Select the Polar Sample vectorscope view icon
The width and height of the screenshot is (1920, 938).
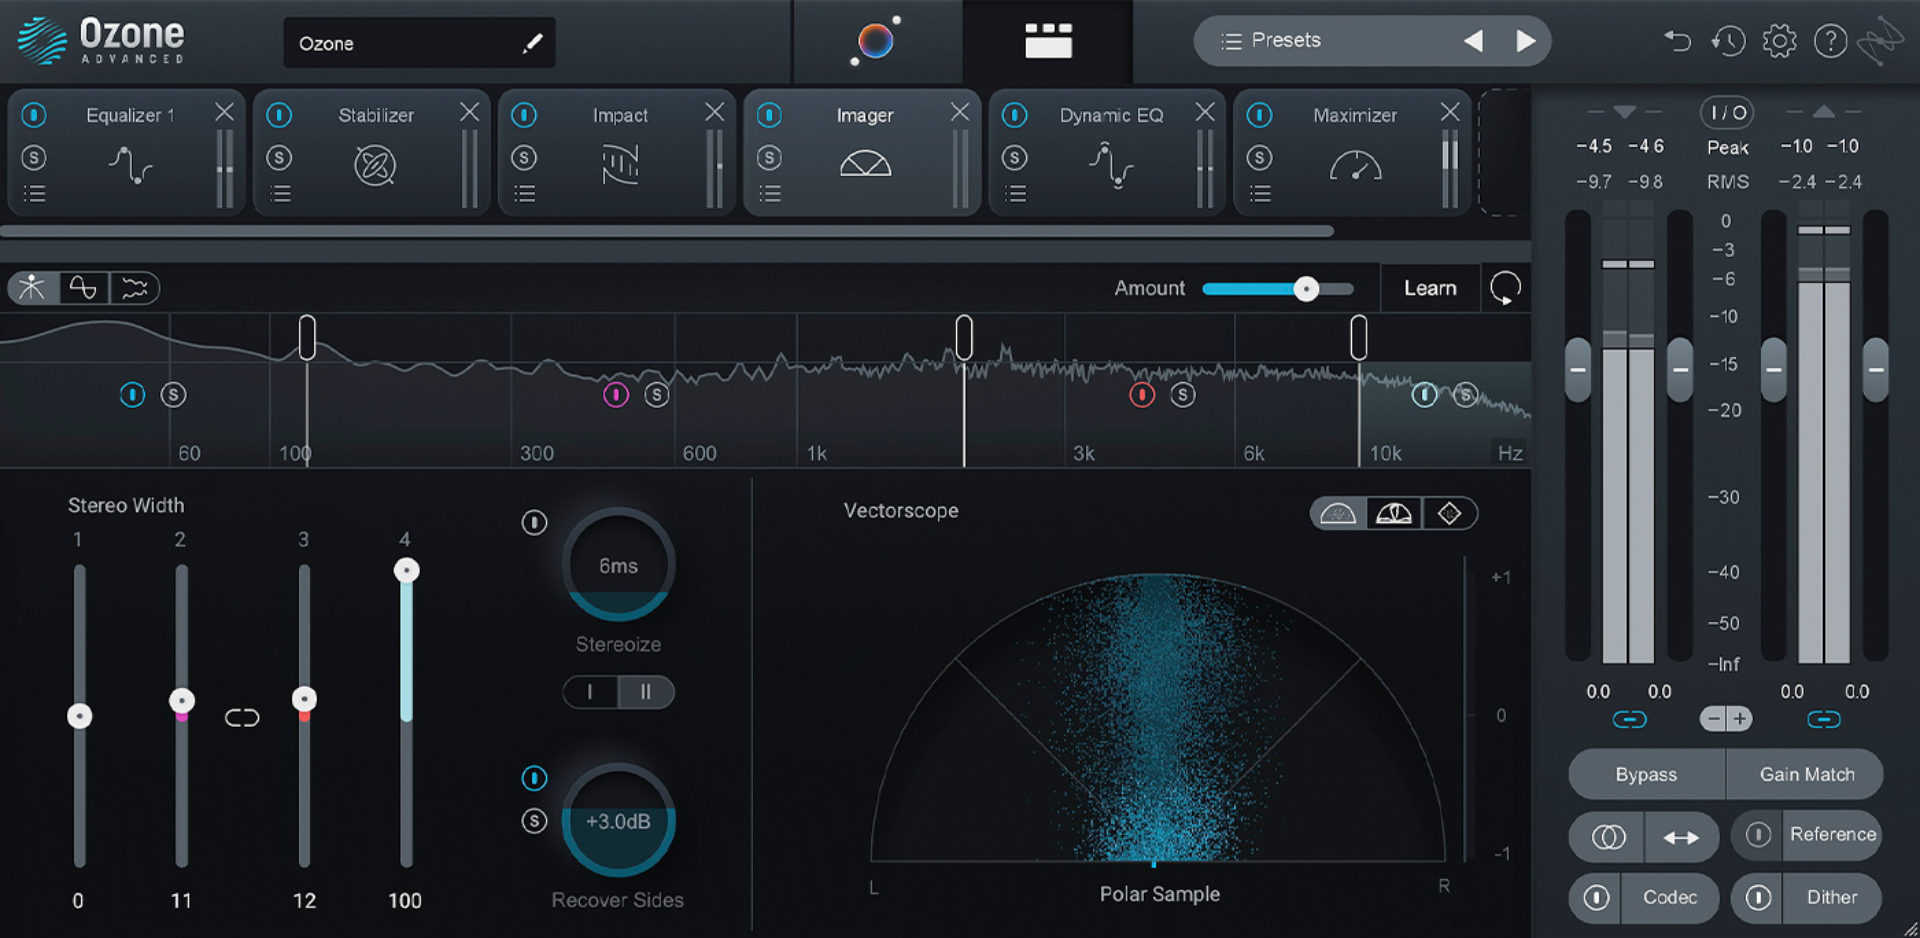tap(1336, 513)
